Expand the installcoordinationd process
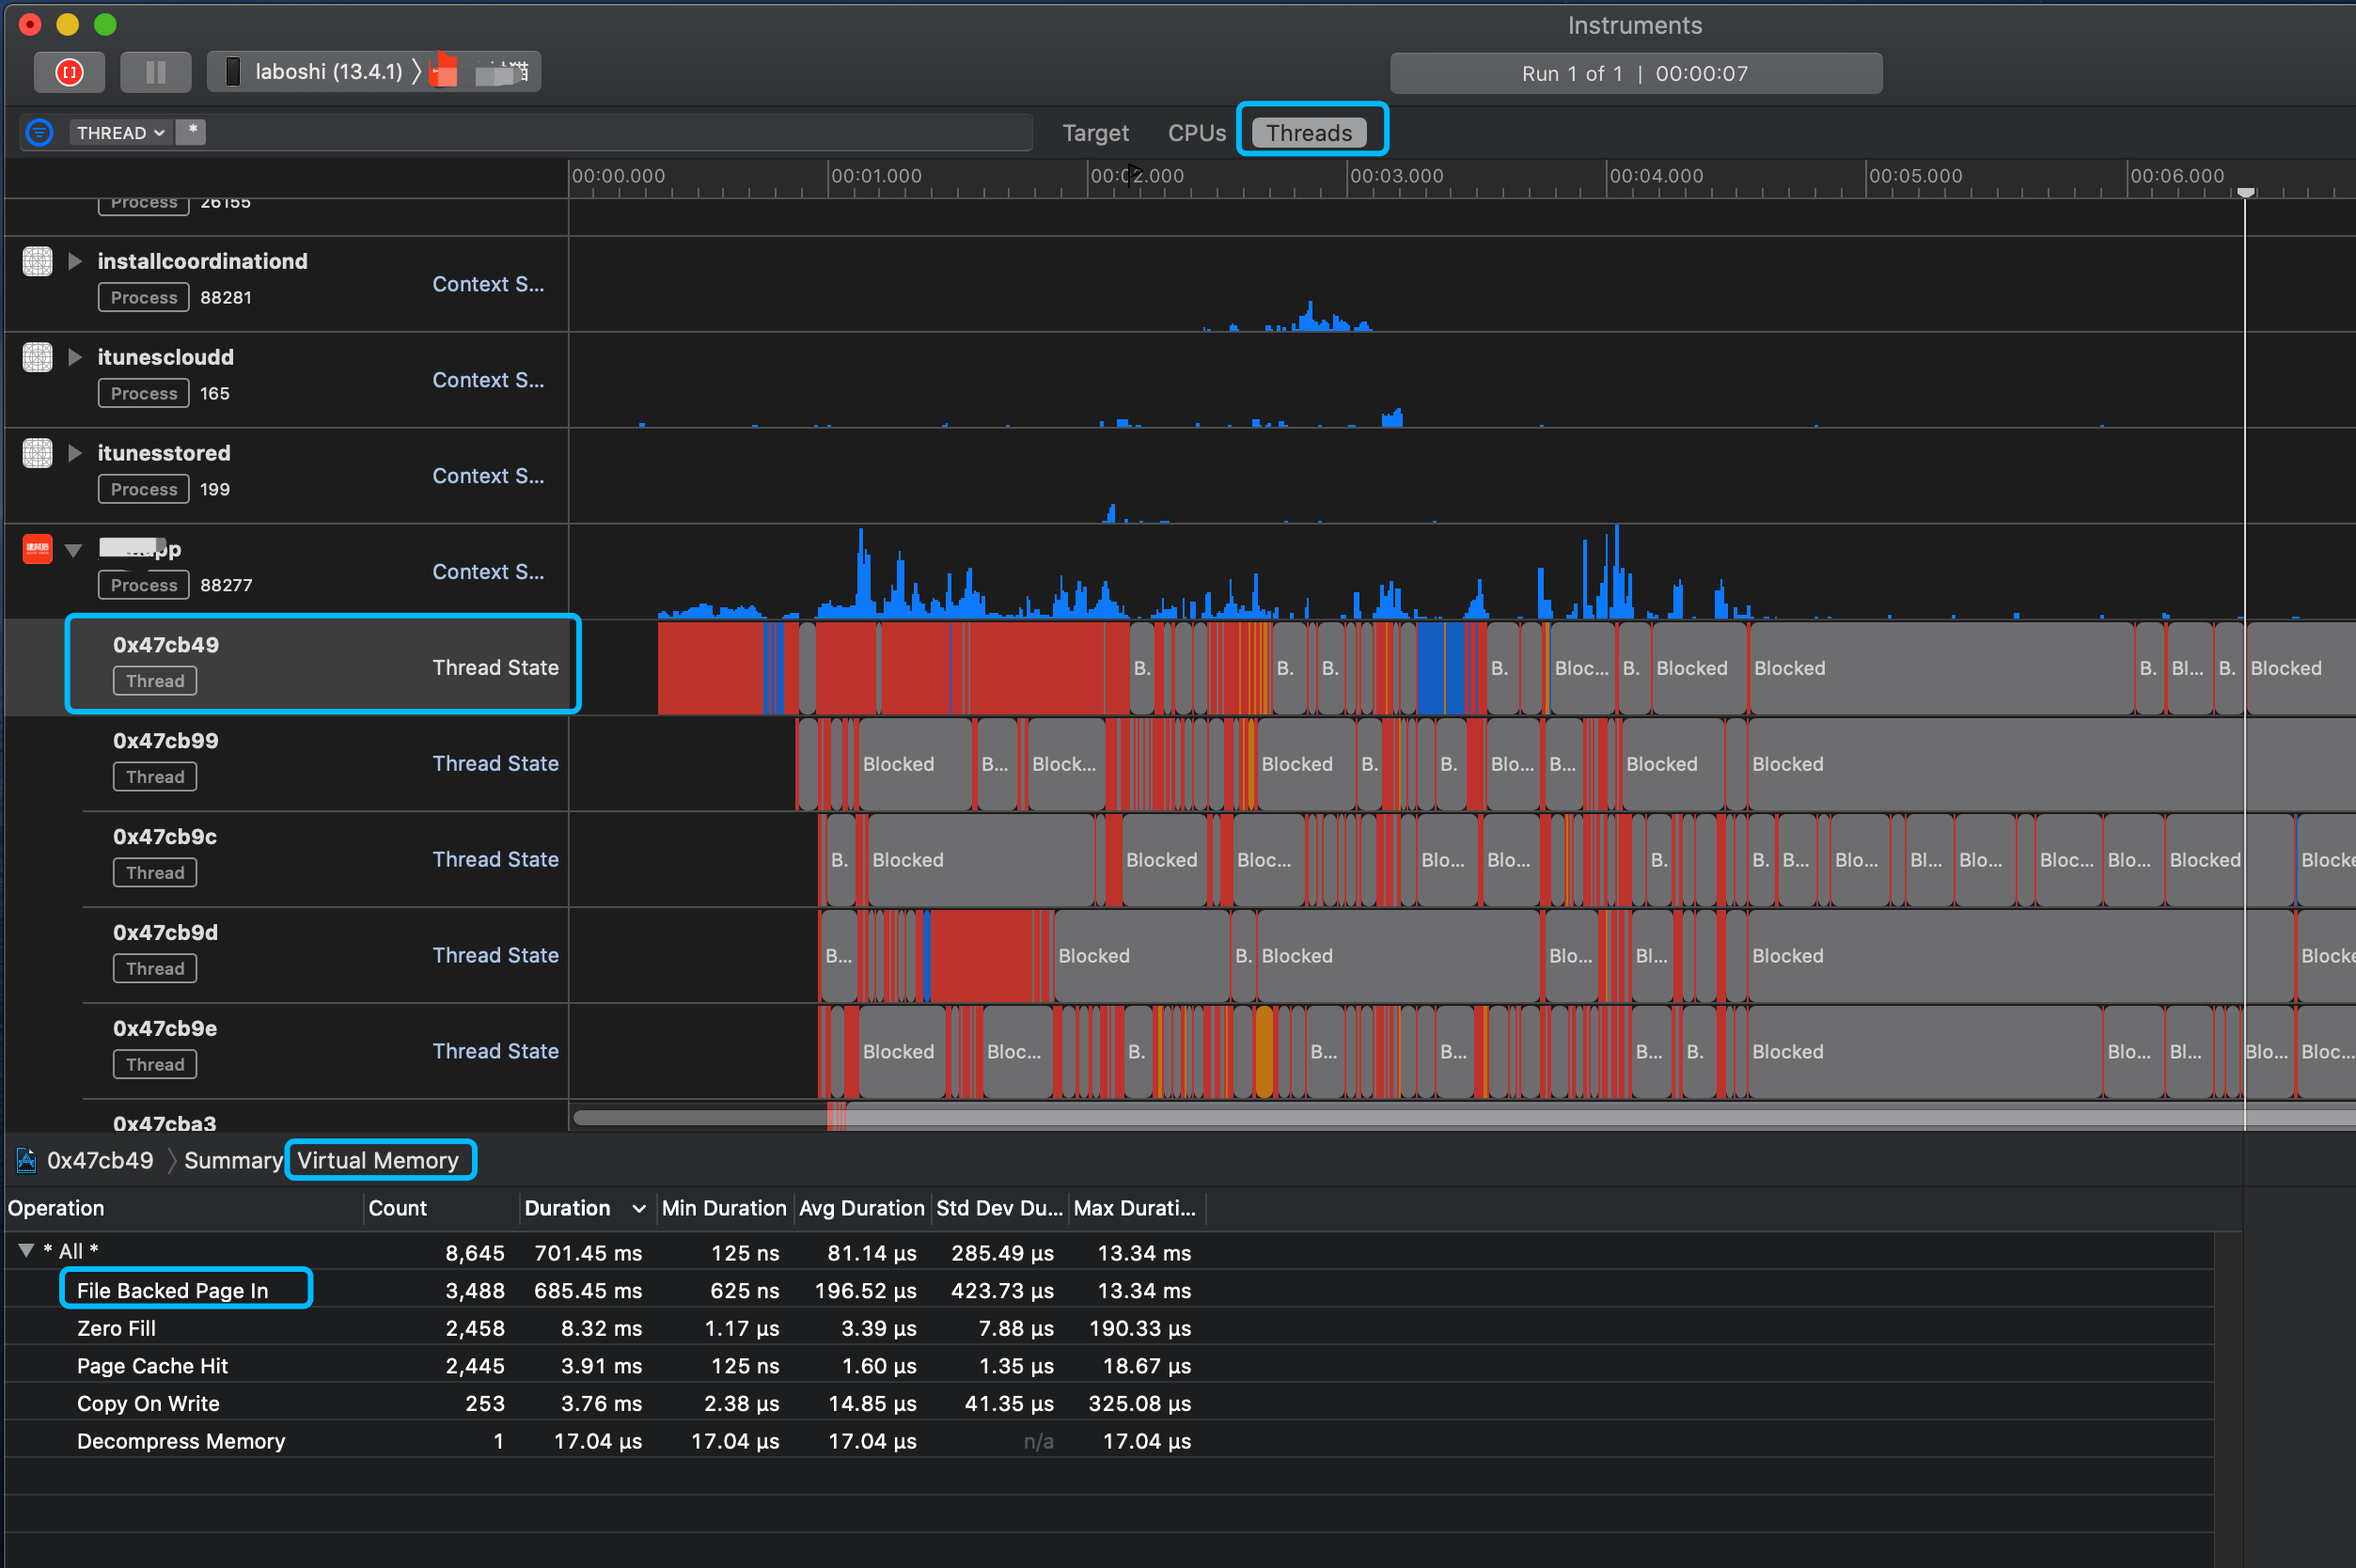The height and width of the screenshot is (1568, 2356). pyautogui.click(x=75, y=261)
